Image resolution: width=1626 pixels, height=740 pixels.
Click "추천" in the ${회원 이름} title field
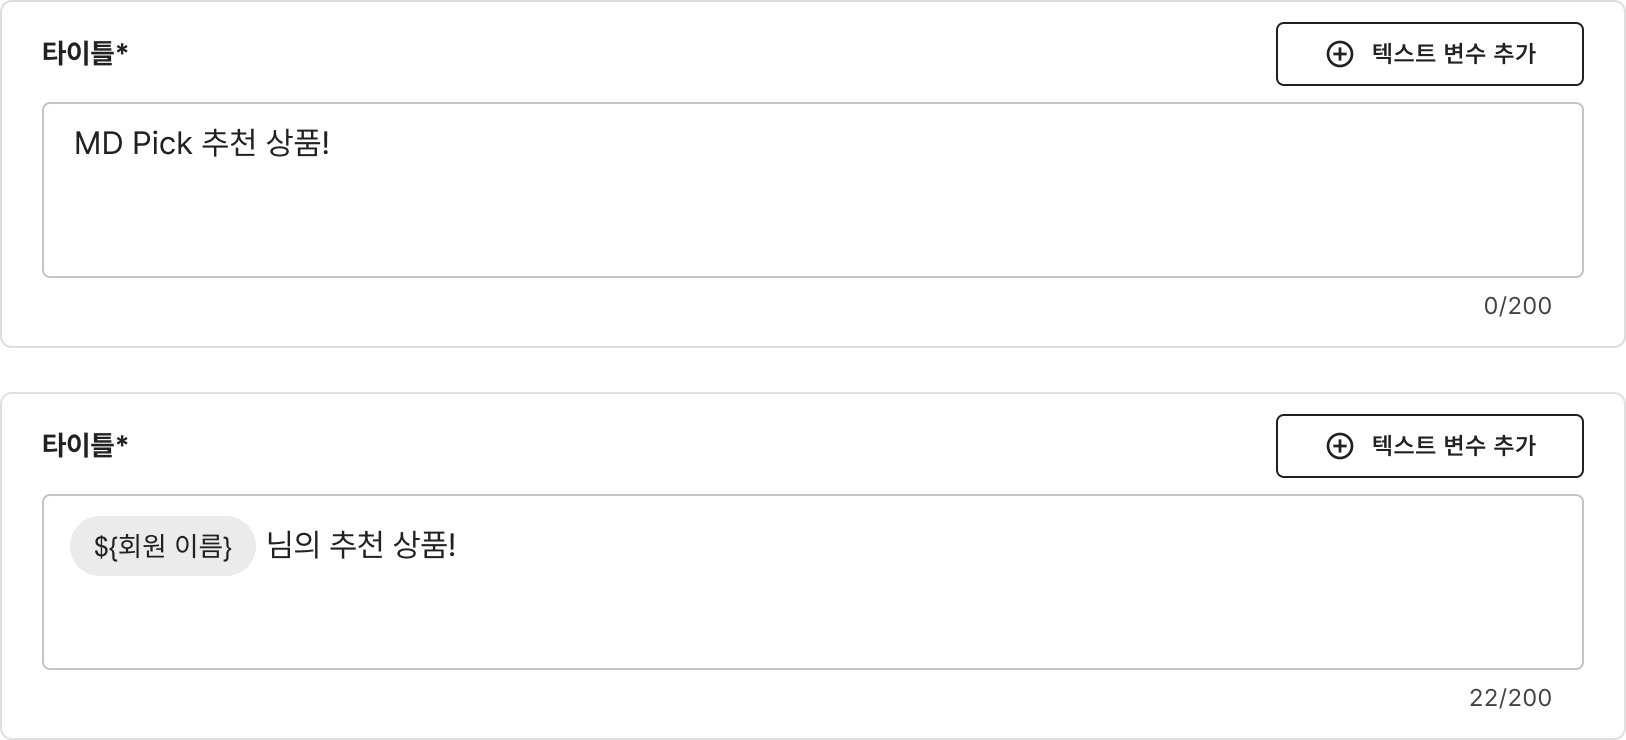pyautogui.click(x=356, y=546)
